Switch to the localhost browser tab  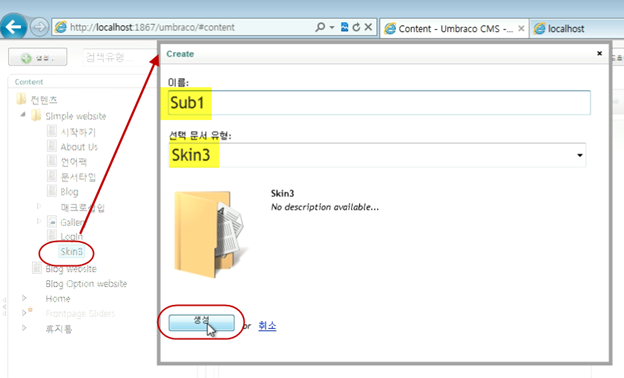click(x=577, y=28)
